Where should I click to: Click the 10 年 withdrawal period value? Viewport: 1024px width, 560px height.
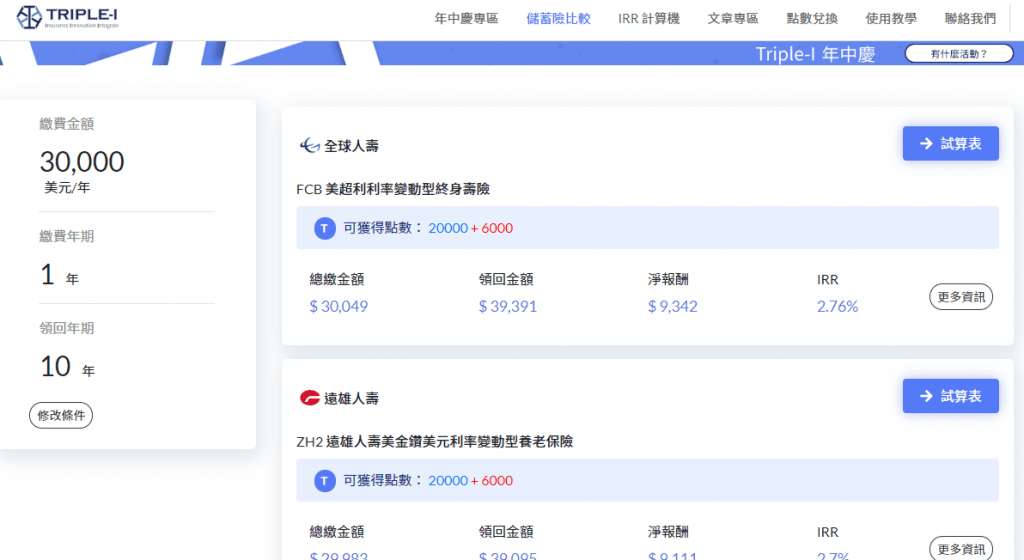point(68,367)
